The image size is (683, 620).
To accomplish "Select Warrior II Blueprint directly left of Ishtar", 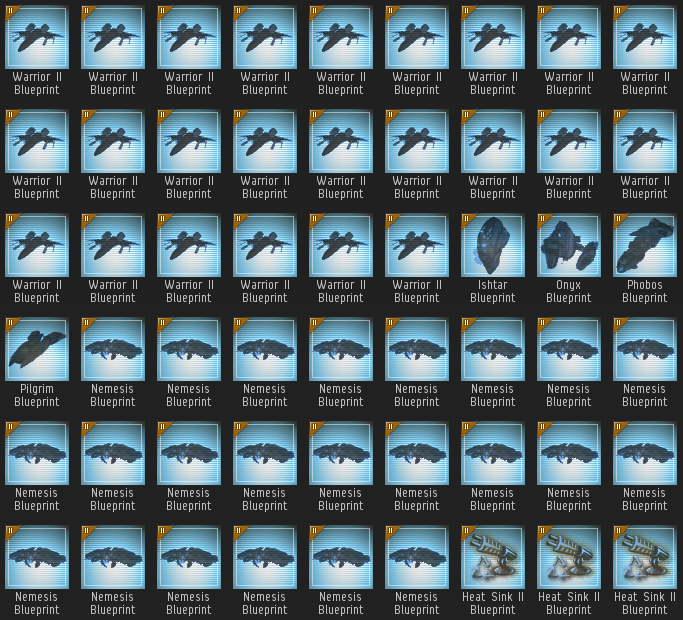I will [x=416, y=245].
